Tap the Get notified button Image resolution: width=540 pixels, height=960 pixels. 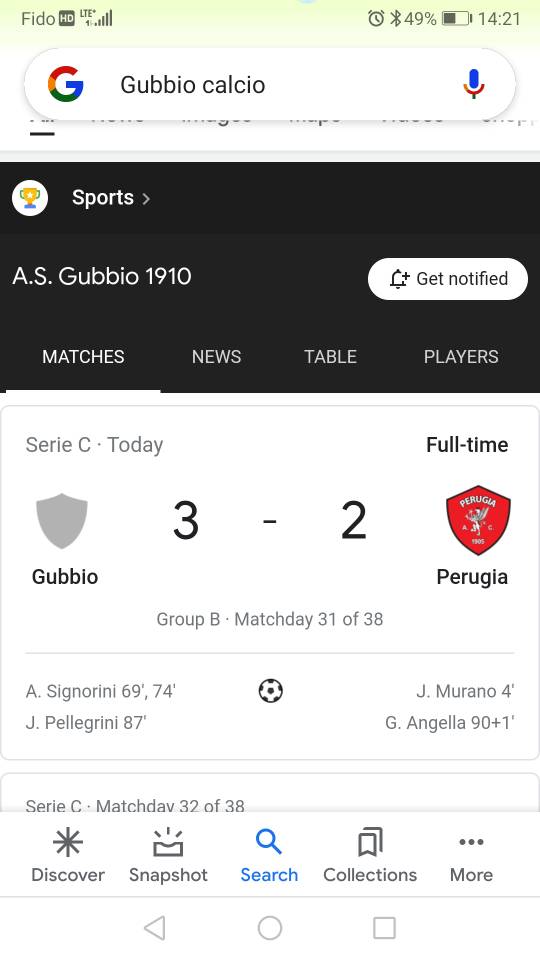pos(448,279)
